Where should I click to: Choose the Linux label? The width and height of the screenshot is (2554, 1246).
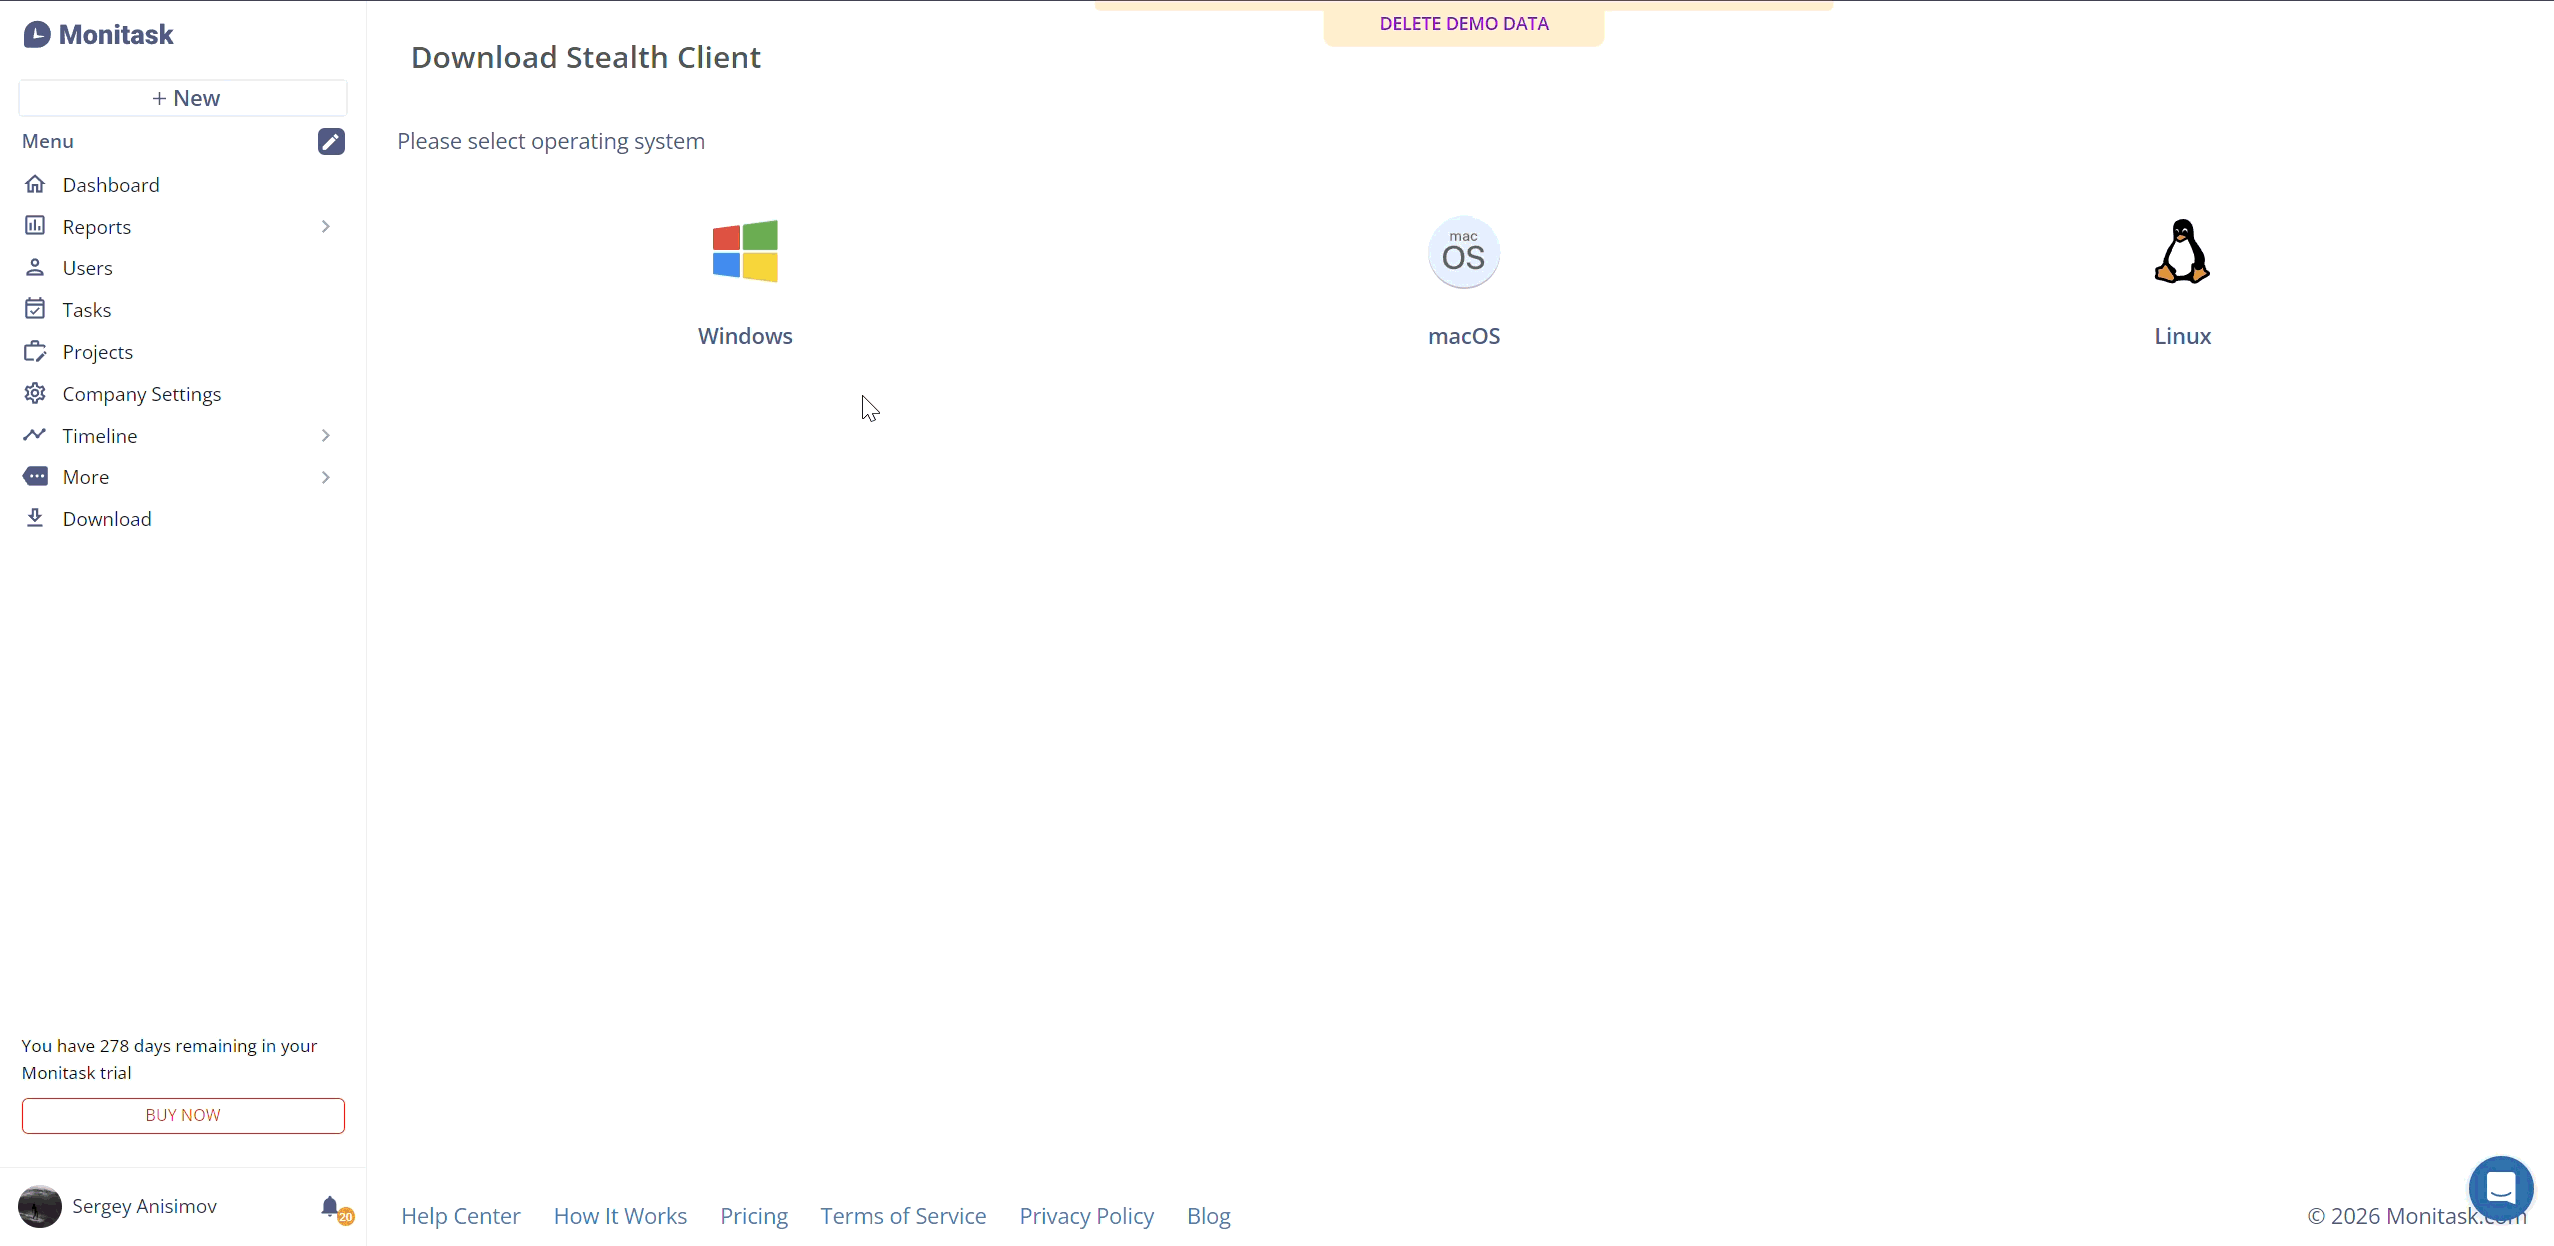tap(2182, 336)
